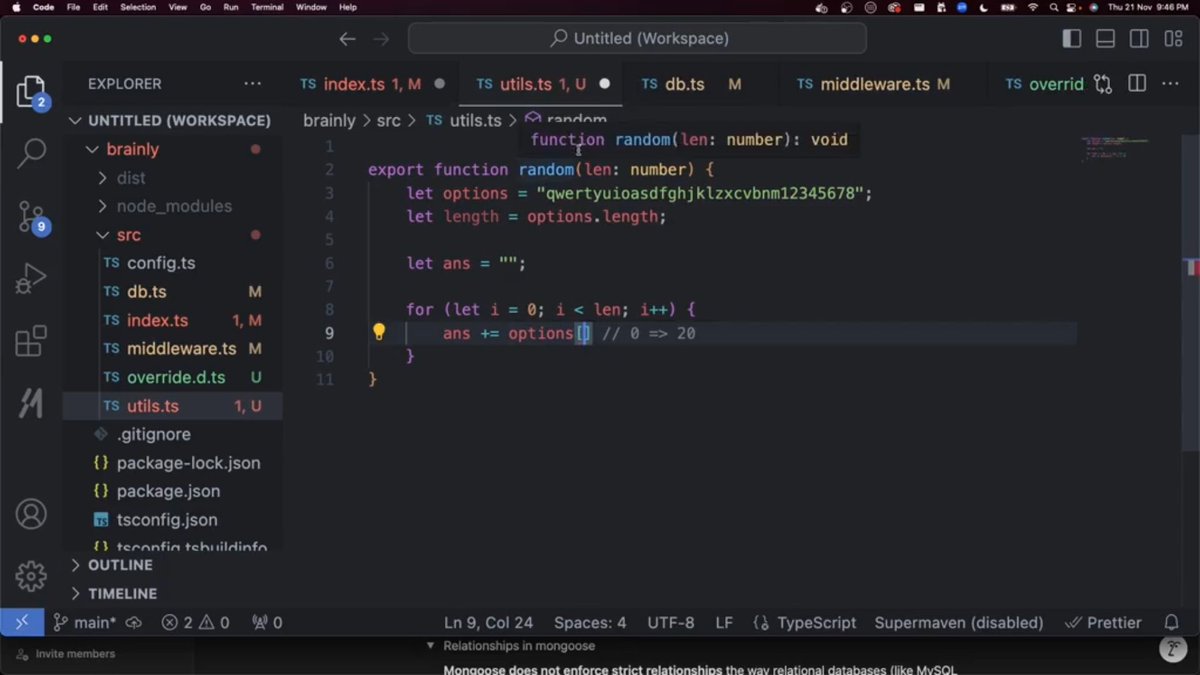The width and height of the screenshot is (1200, 675).
Task: Toggle the panel layout control
Action: (x=1105, y=37)
